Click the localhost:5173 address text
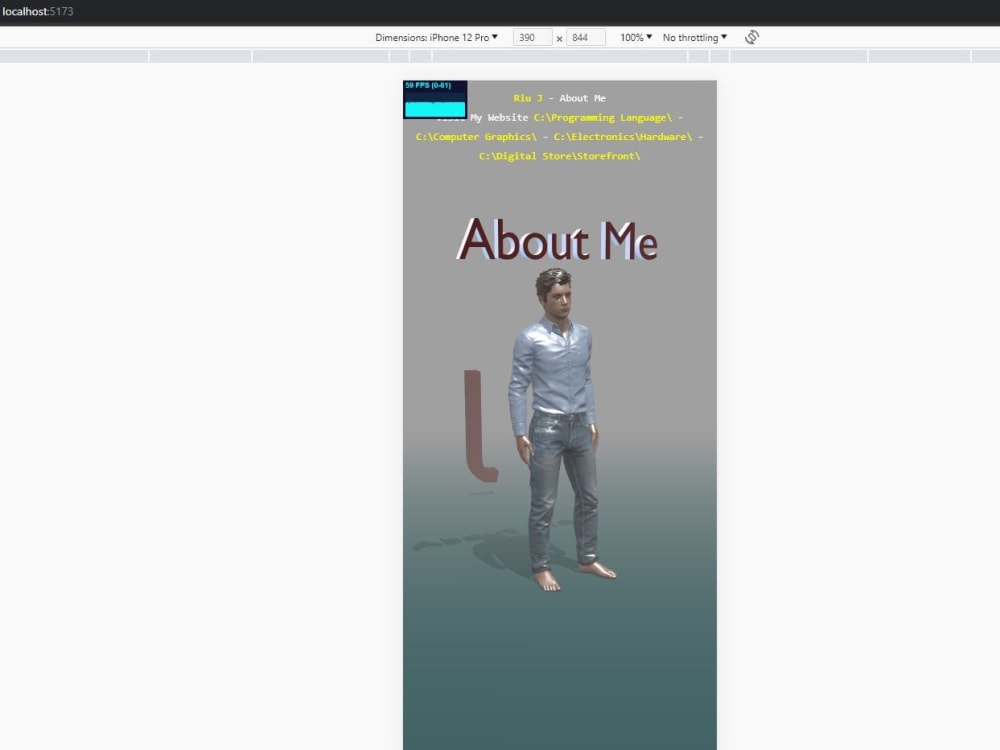This screenshot has height=750, width=1000. [38, 11]
